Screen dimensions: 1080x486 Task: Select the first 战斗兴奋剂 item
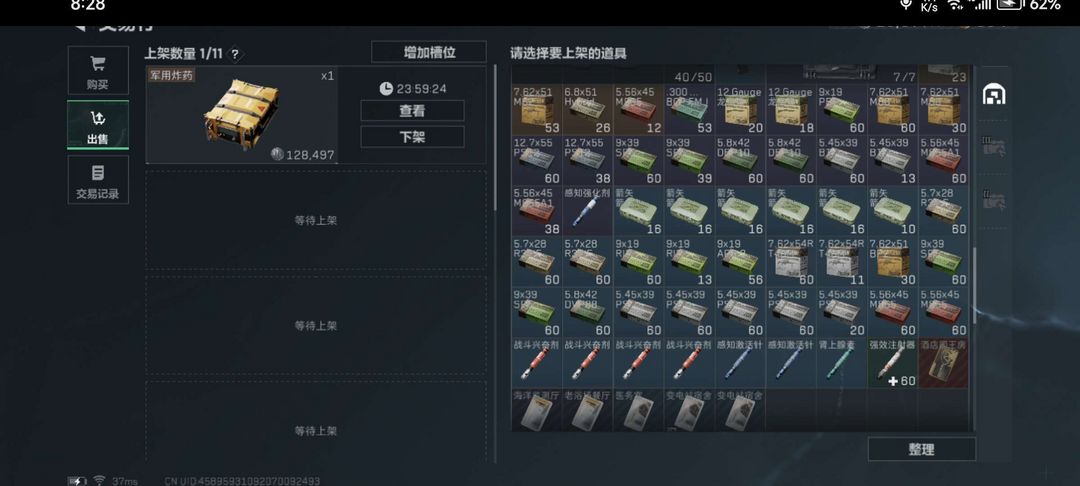537,363
